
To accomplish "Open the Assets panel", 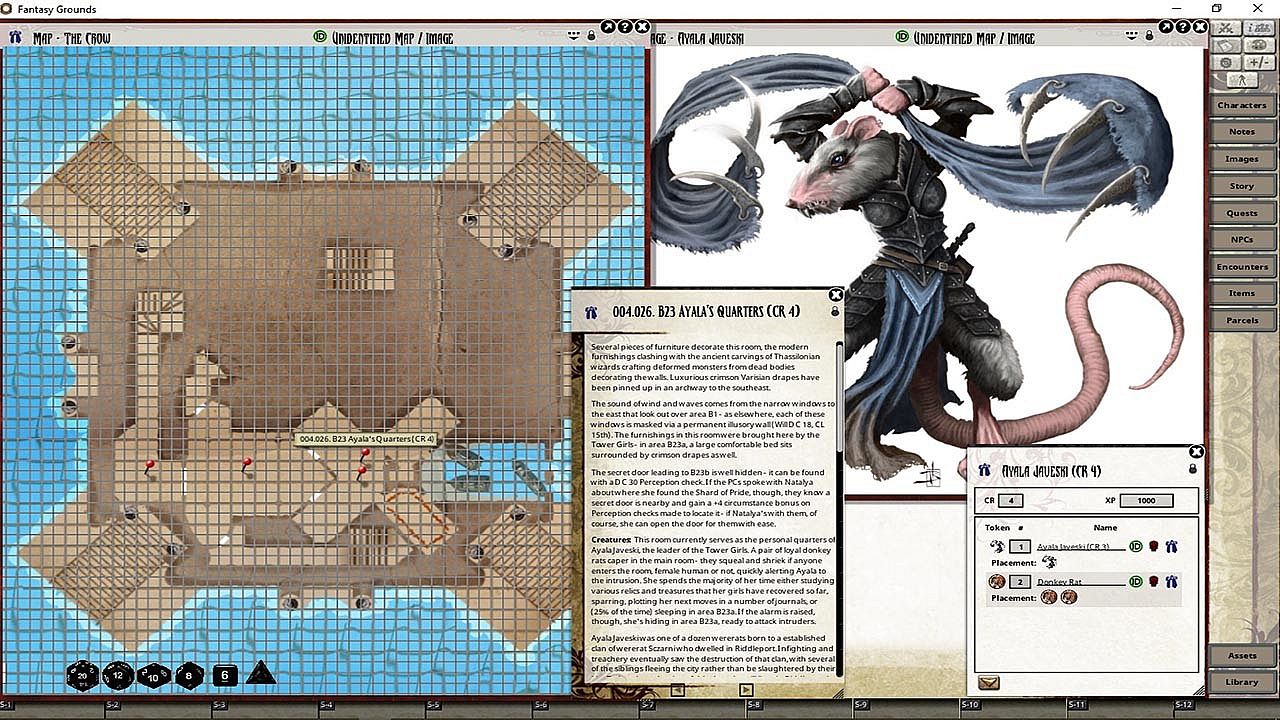I will click(1242, 656).
